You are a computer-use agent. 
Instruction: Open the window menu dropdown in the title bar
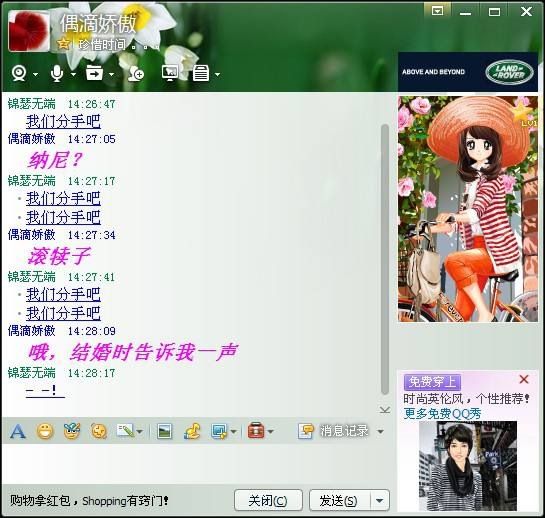pos(437,11)
